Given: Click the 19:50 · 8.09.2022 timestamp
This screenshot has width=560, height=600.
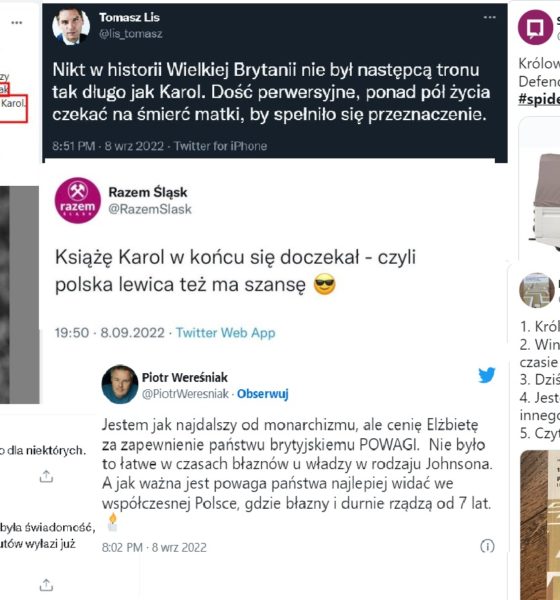Looking at the screenshot, I should pos(109,333).
